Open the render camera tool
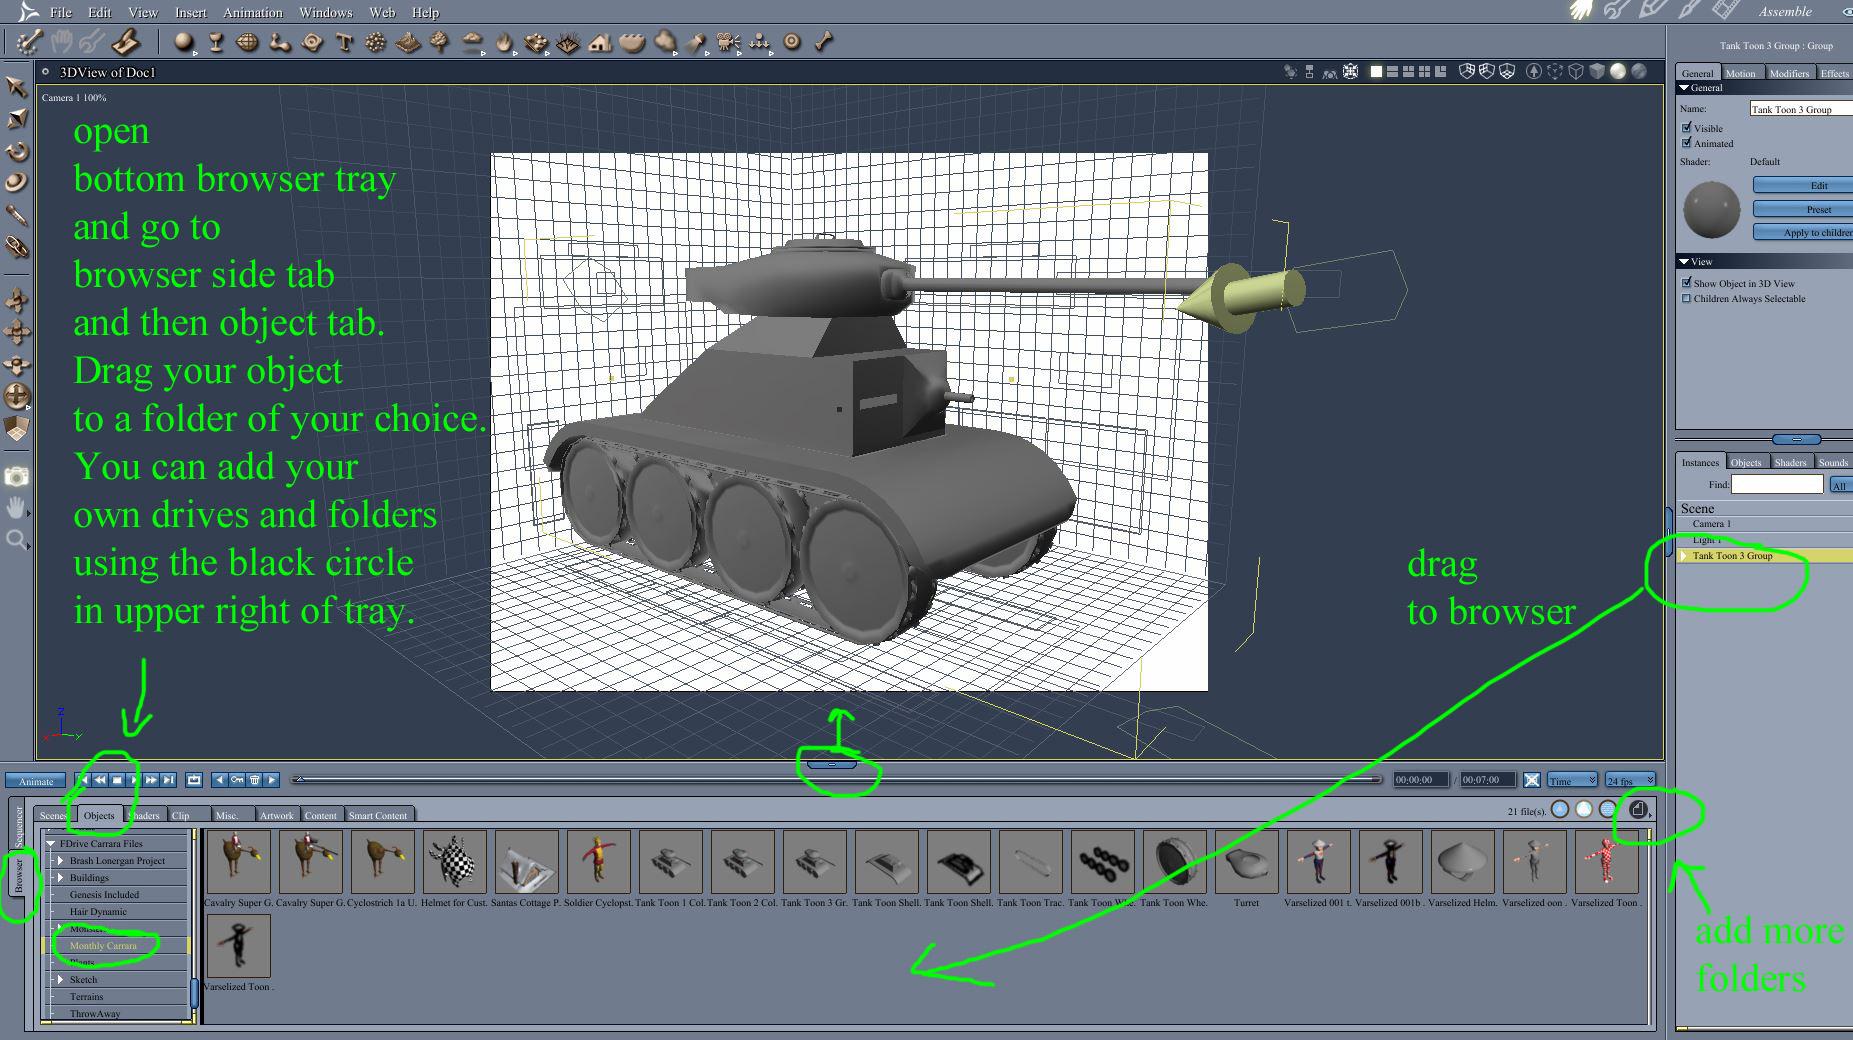Screen dimensions: 1853x1040 tap(16, 477)
